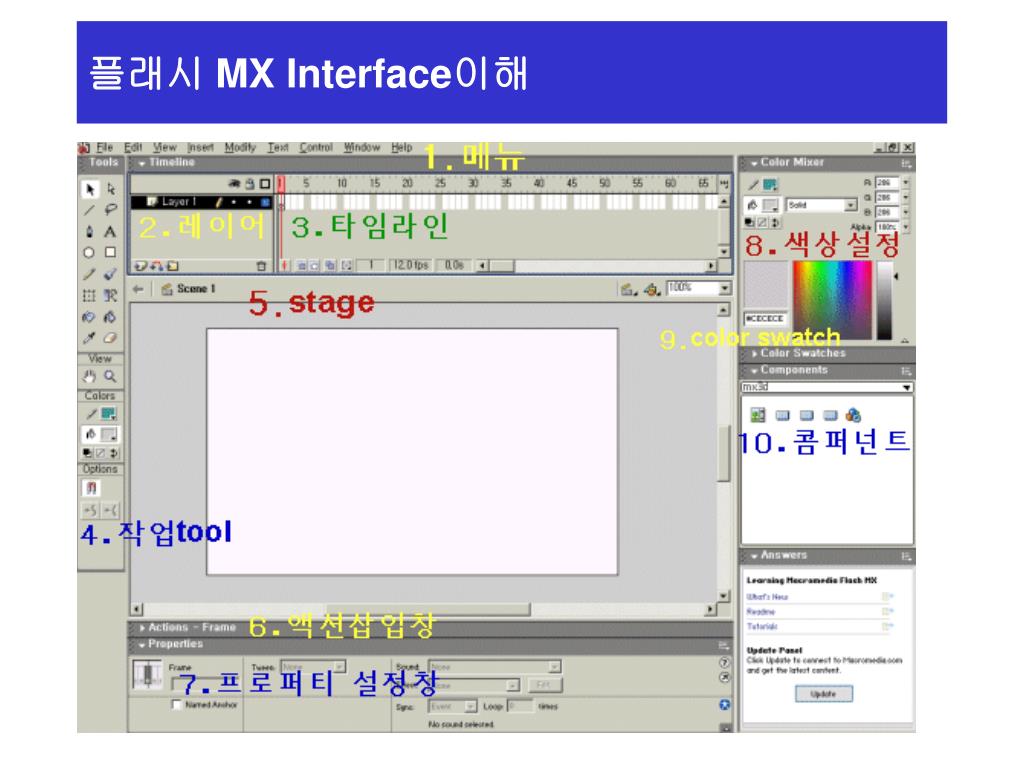Click Scene 1 in the edit bar
1024x768 pixels.
(196, 289)
